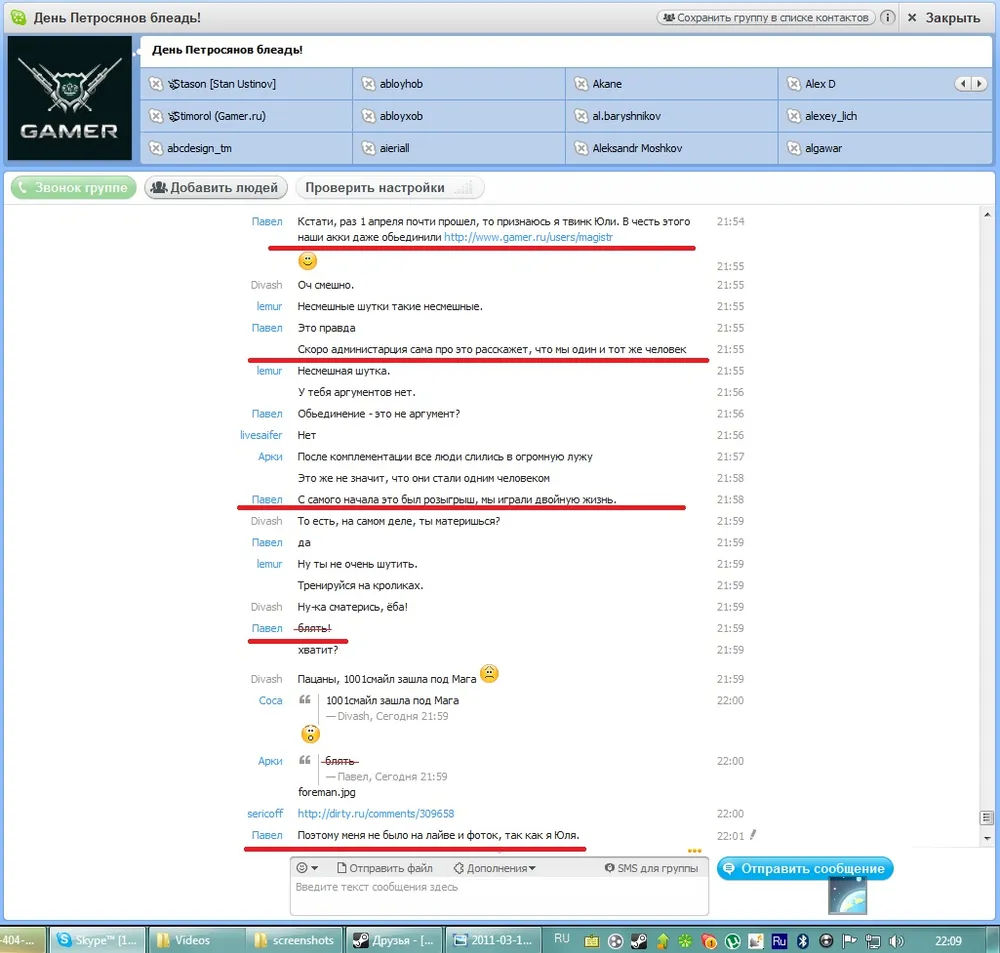Remove Alex D from the group
This screenshot has height=953, width=1000.
point(793,84)
